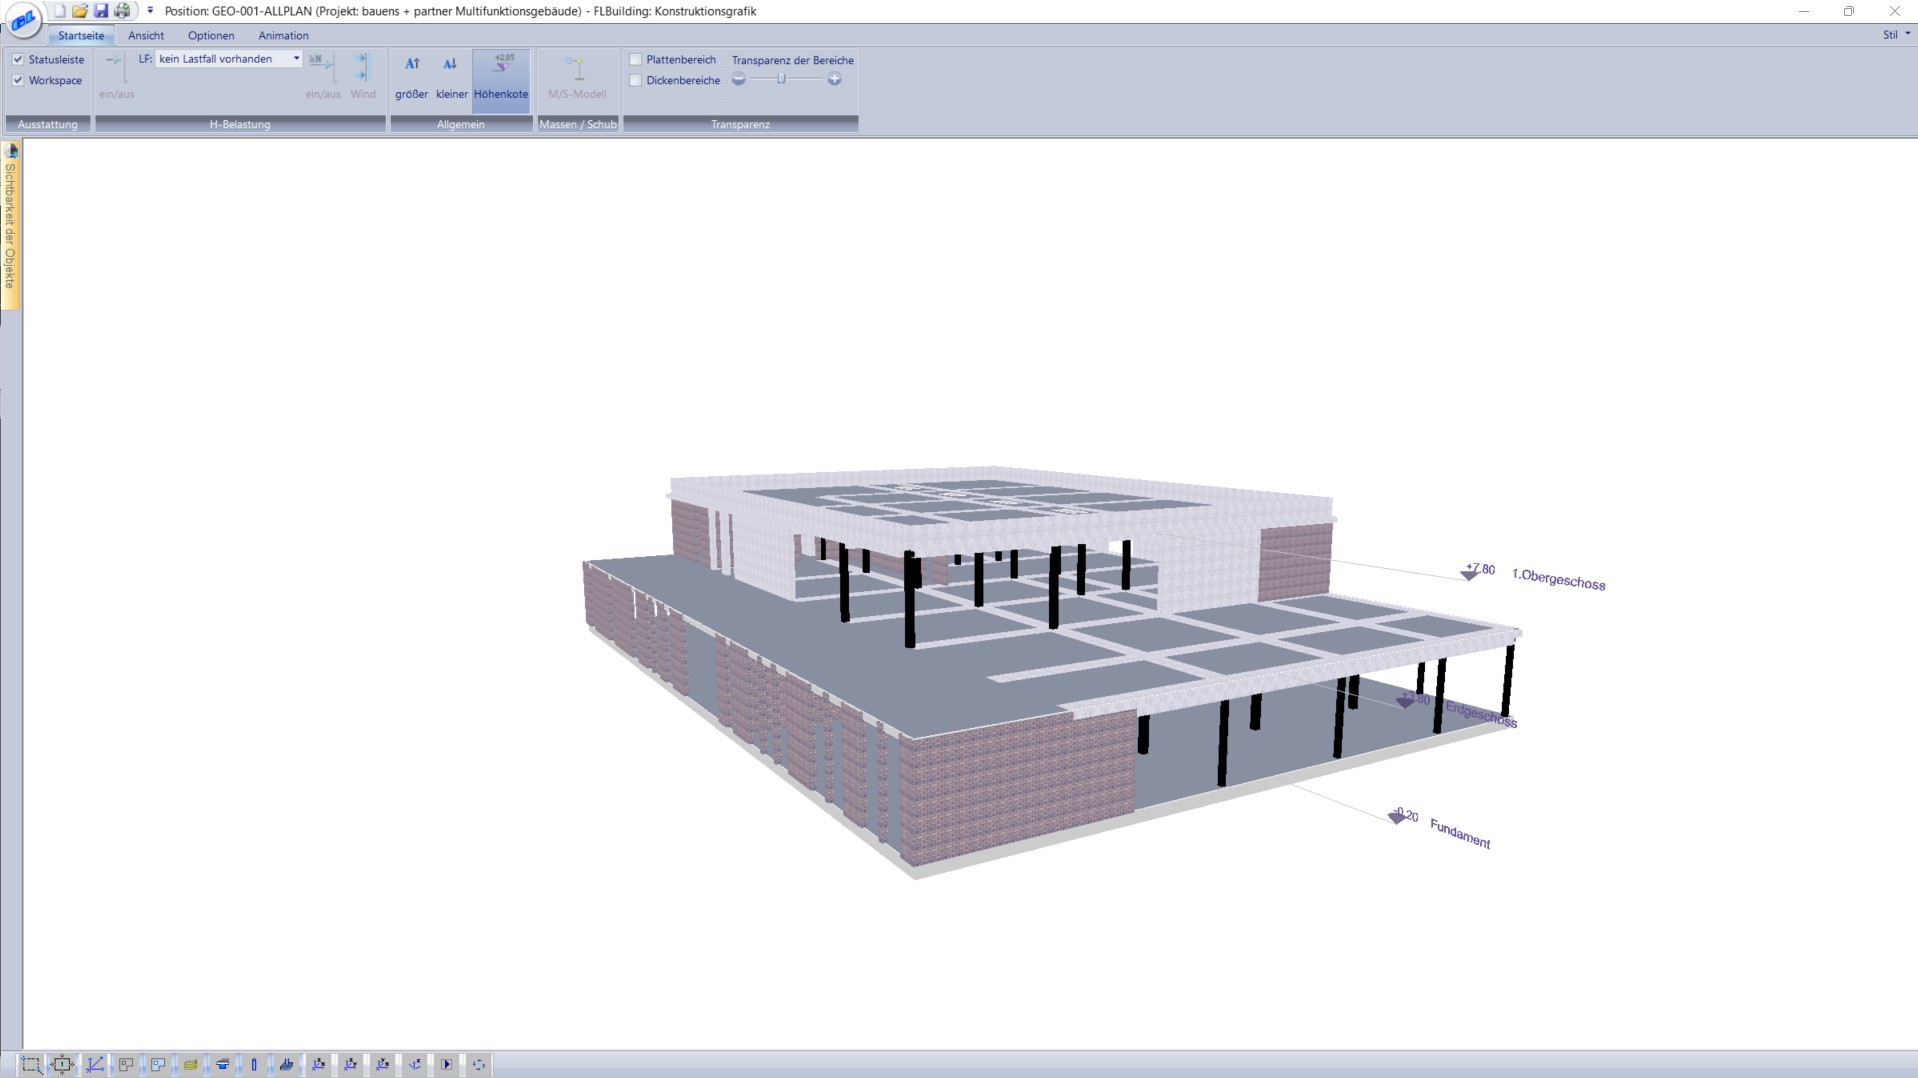Expand the quick access toolbar customization arrow

150,11
